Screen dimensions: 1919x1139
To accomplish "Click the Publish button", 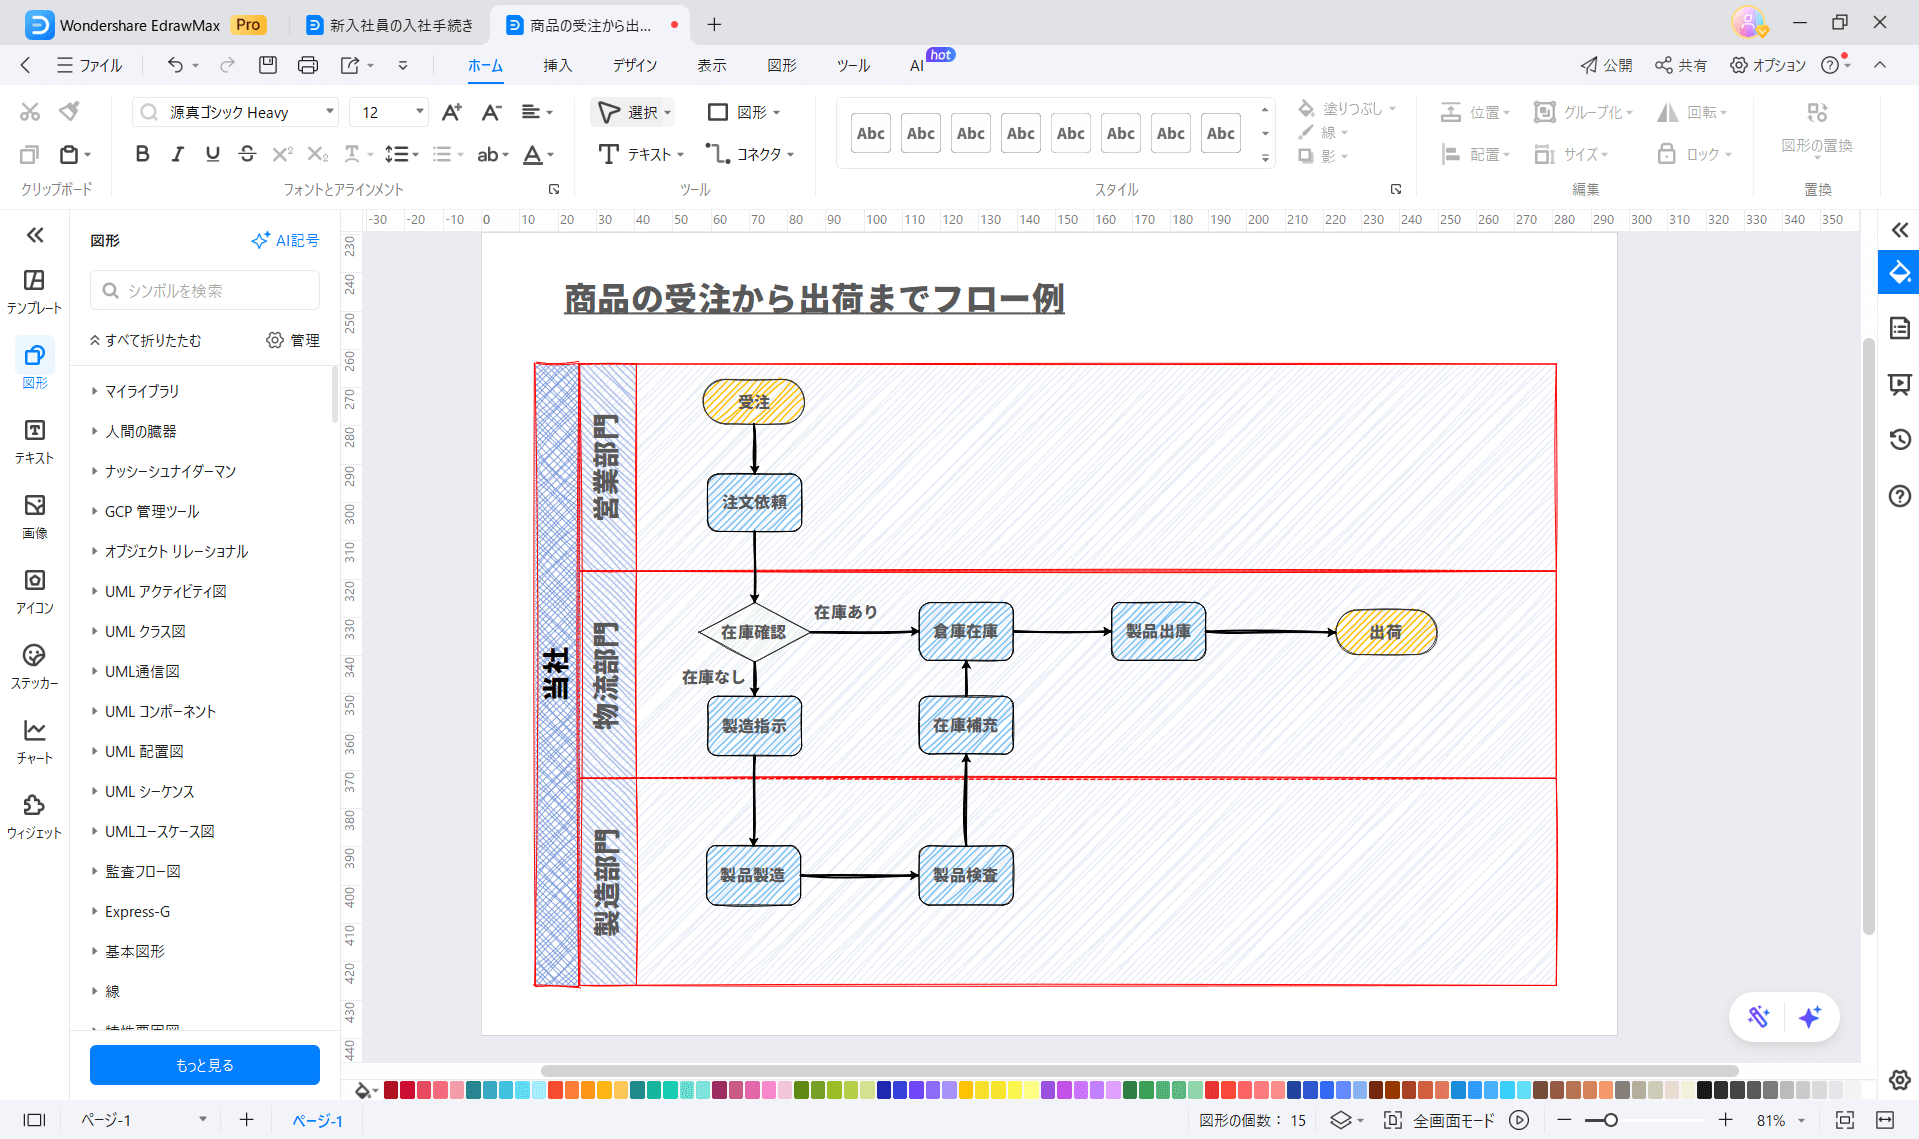I will (x=1606, y=65).
